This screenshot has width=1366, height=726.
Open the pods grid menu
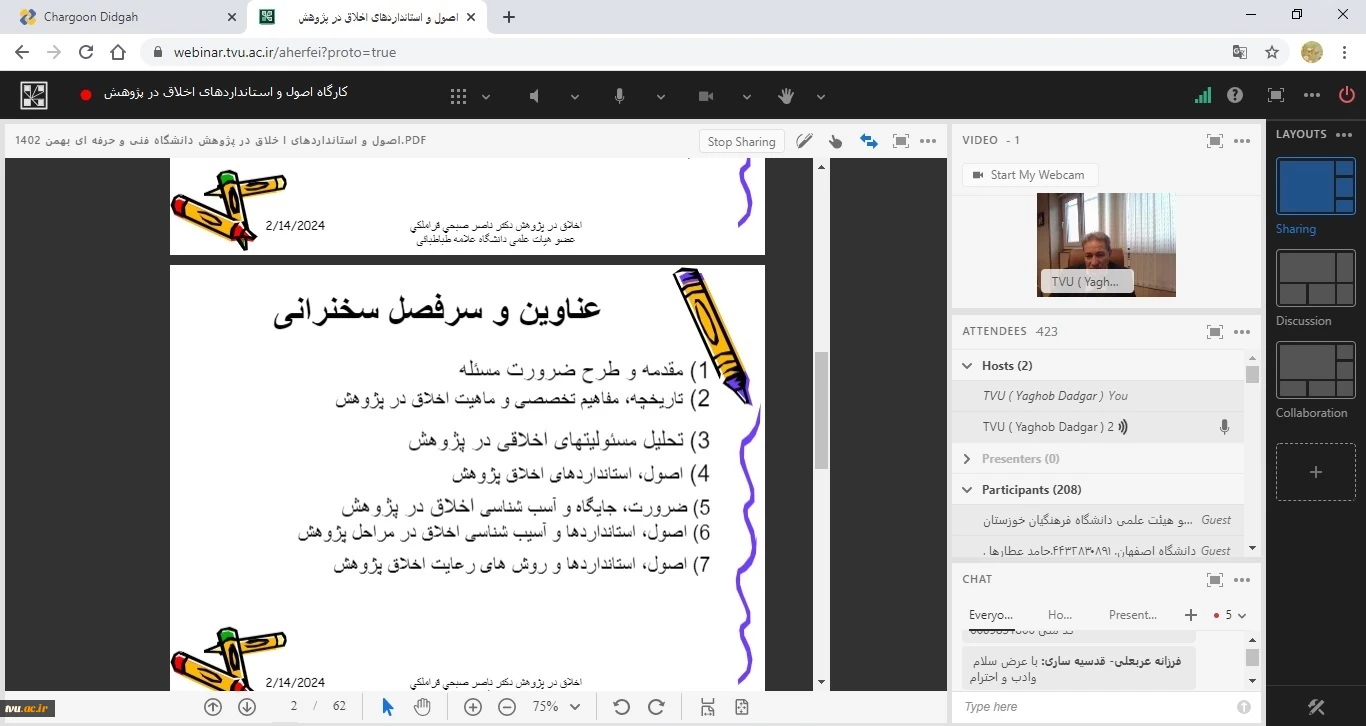(458, 96)
